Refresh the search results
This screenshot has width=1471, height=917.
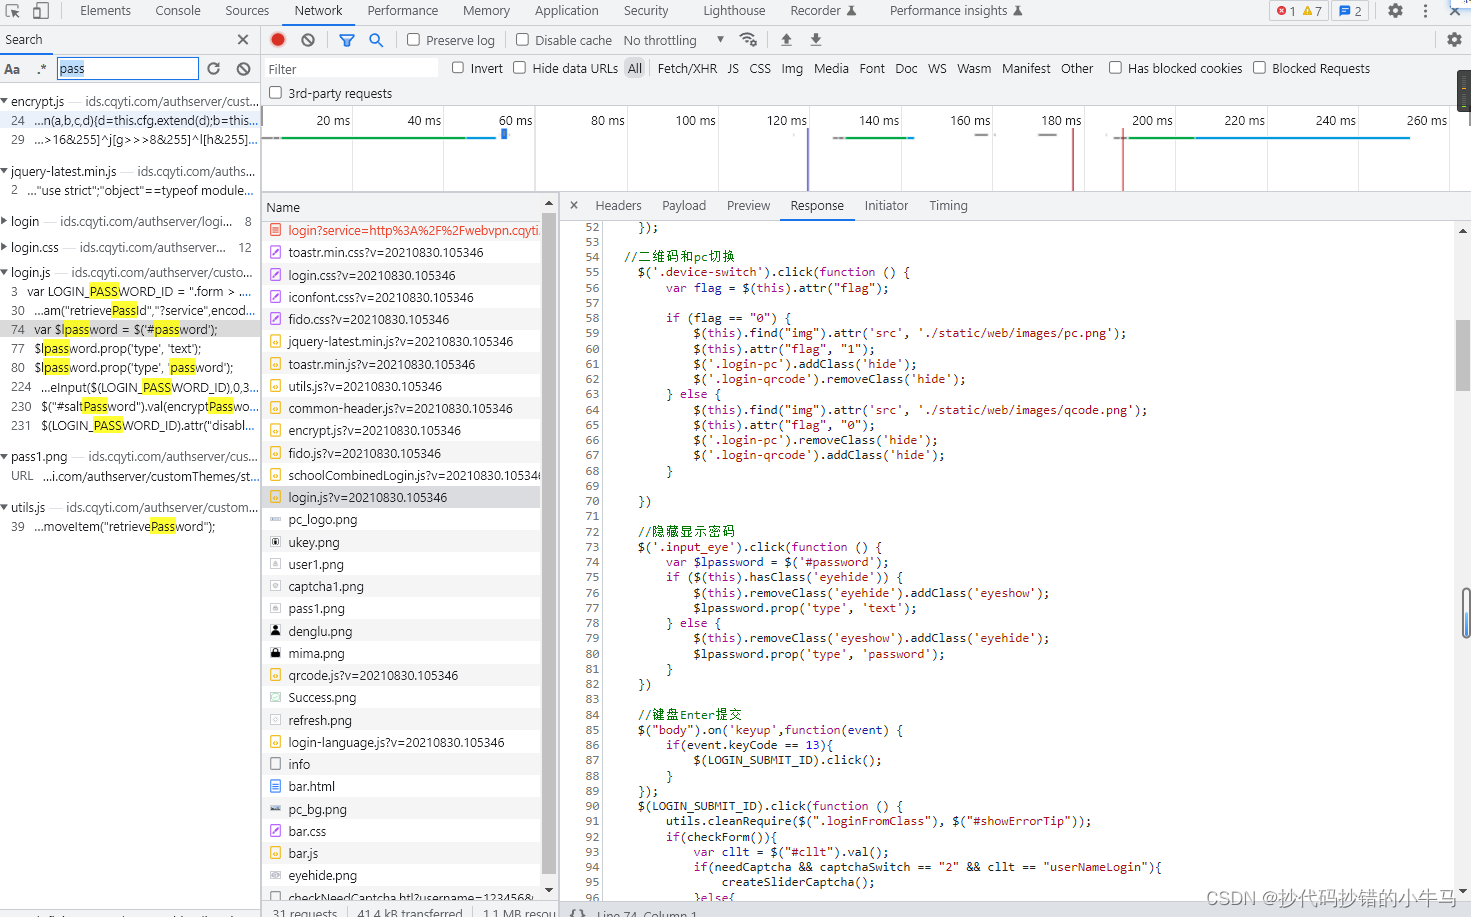coord(214,69)
